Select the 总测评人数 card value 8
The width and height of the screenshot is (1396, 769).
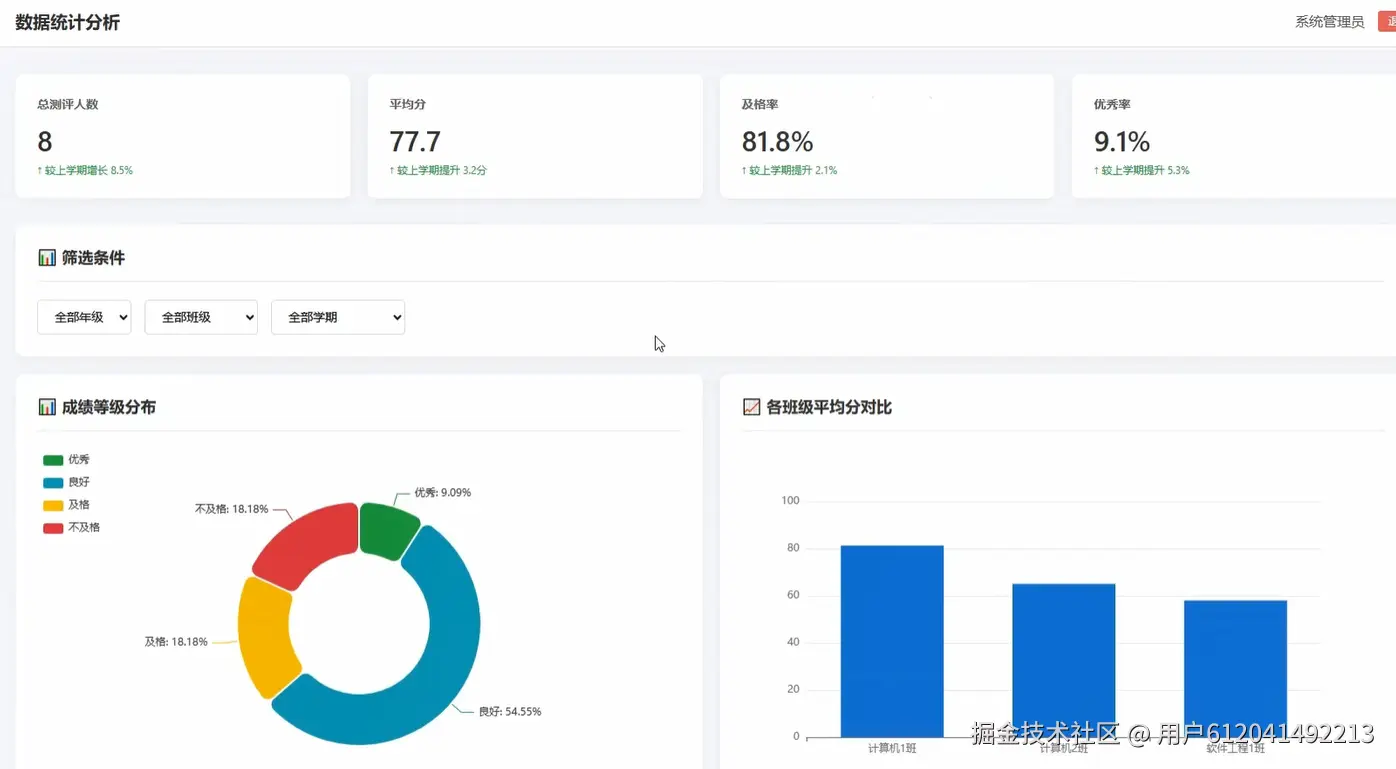[x=45, y=141]
